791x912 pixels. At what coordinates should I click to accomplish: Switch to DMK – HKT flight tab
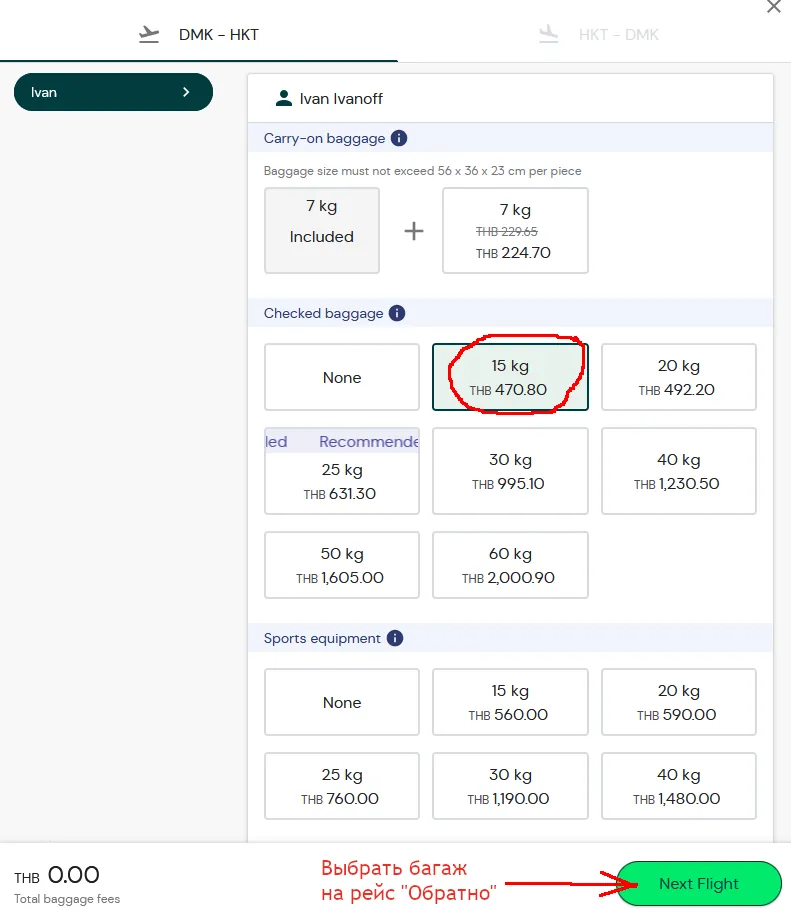[199, 35]
